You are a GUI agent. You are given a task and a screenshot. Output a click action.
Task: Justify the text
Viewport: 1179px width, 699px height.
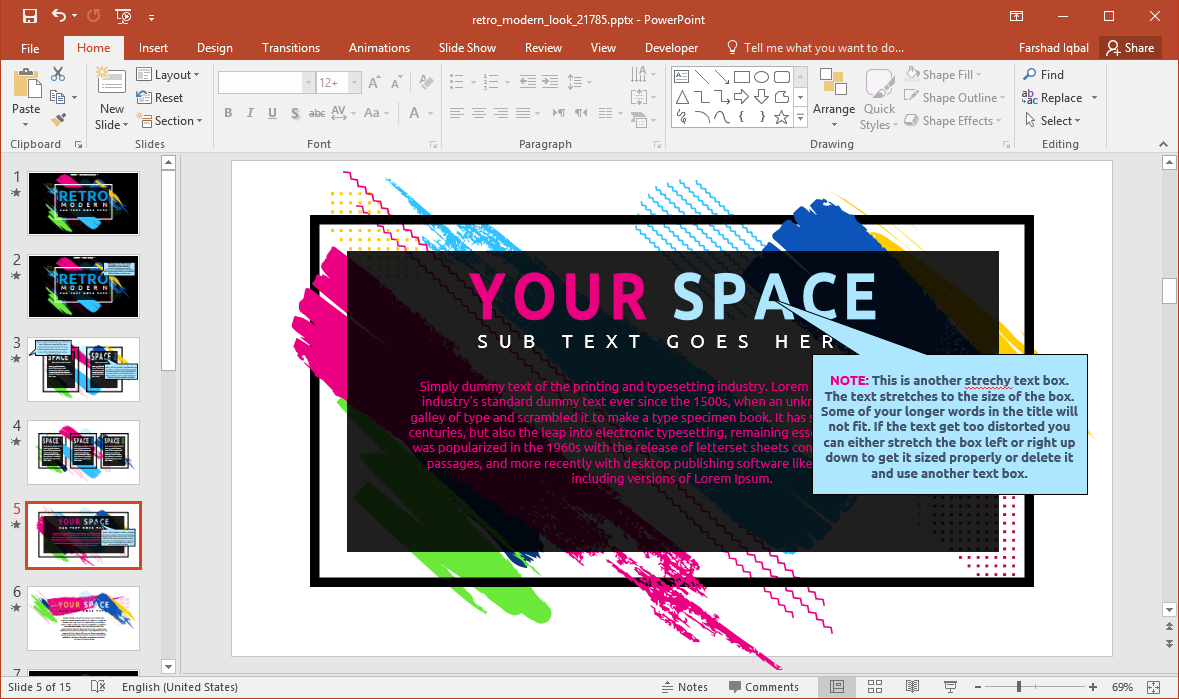[x=523, y=113]
